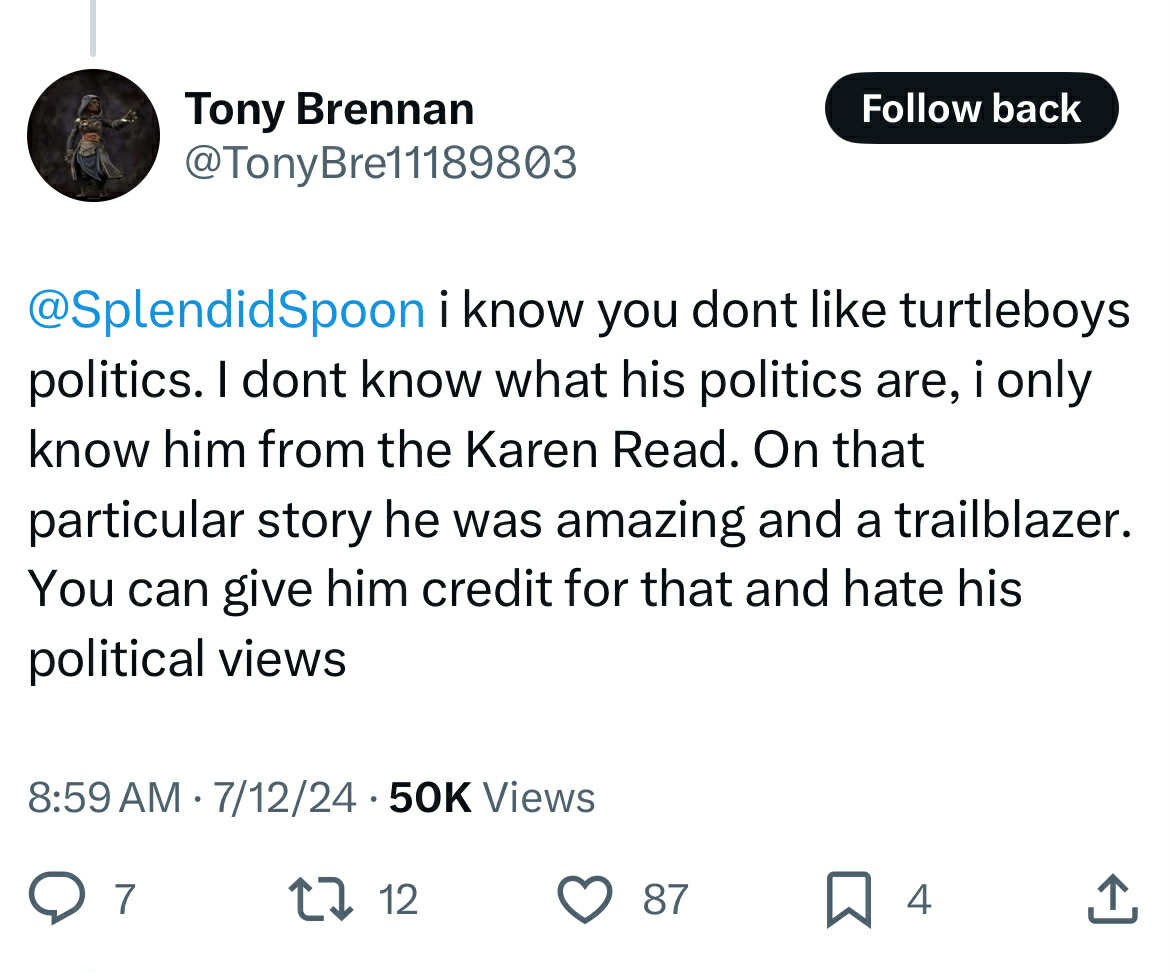Click the thread connector line above avatar

point(93,28)
